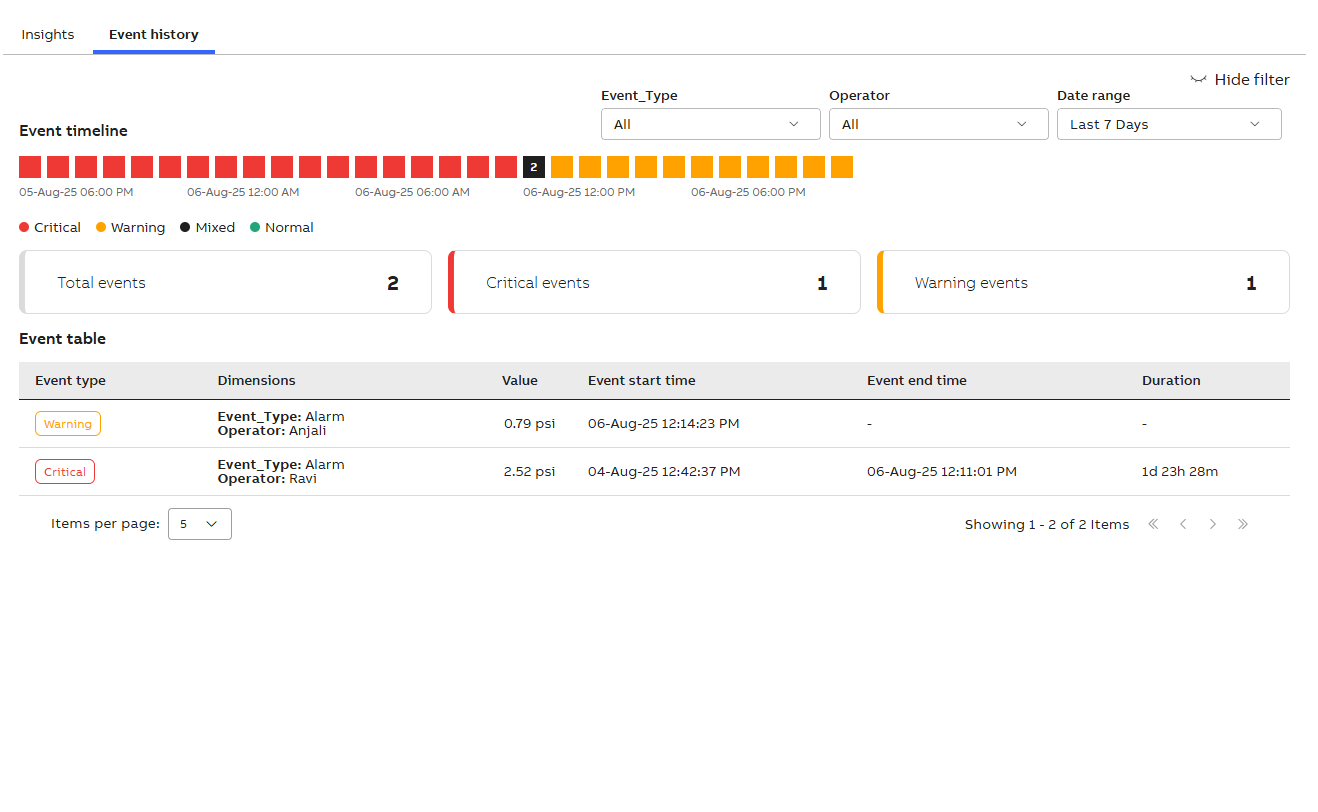This screenshot has width=1318, height=812.
Task: Click the black Mixed timeline block labeled 2
Action: coord(534,167)
